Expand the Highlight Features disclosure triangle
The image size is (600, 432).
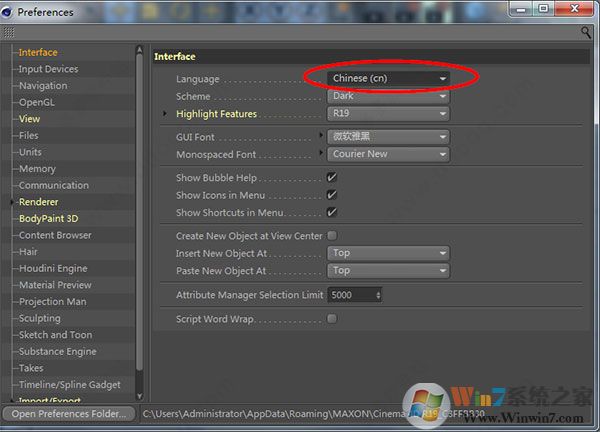pos(167,115)
